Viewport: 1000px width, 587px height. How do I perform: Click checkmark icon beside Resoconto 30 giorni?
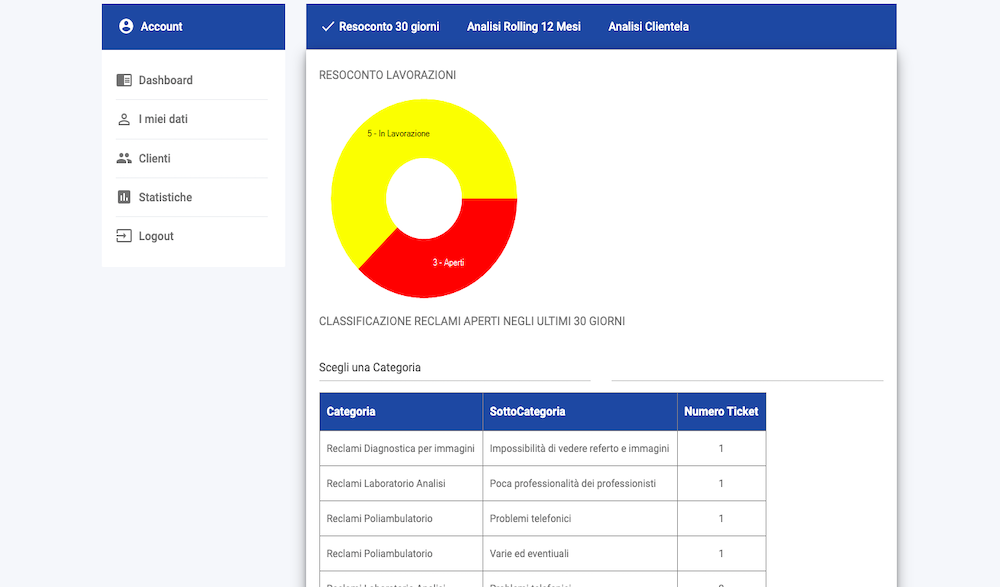click(x=327, y=27)
